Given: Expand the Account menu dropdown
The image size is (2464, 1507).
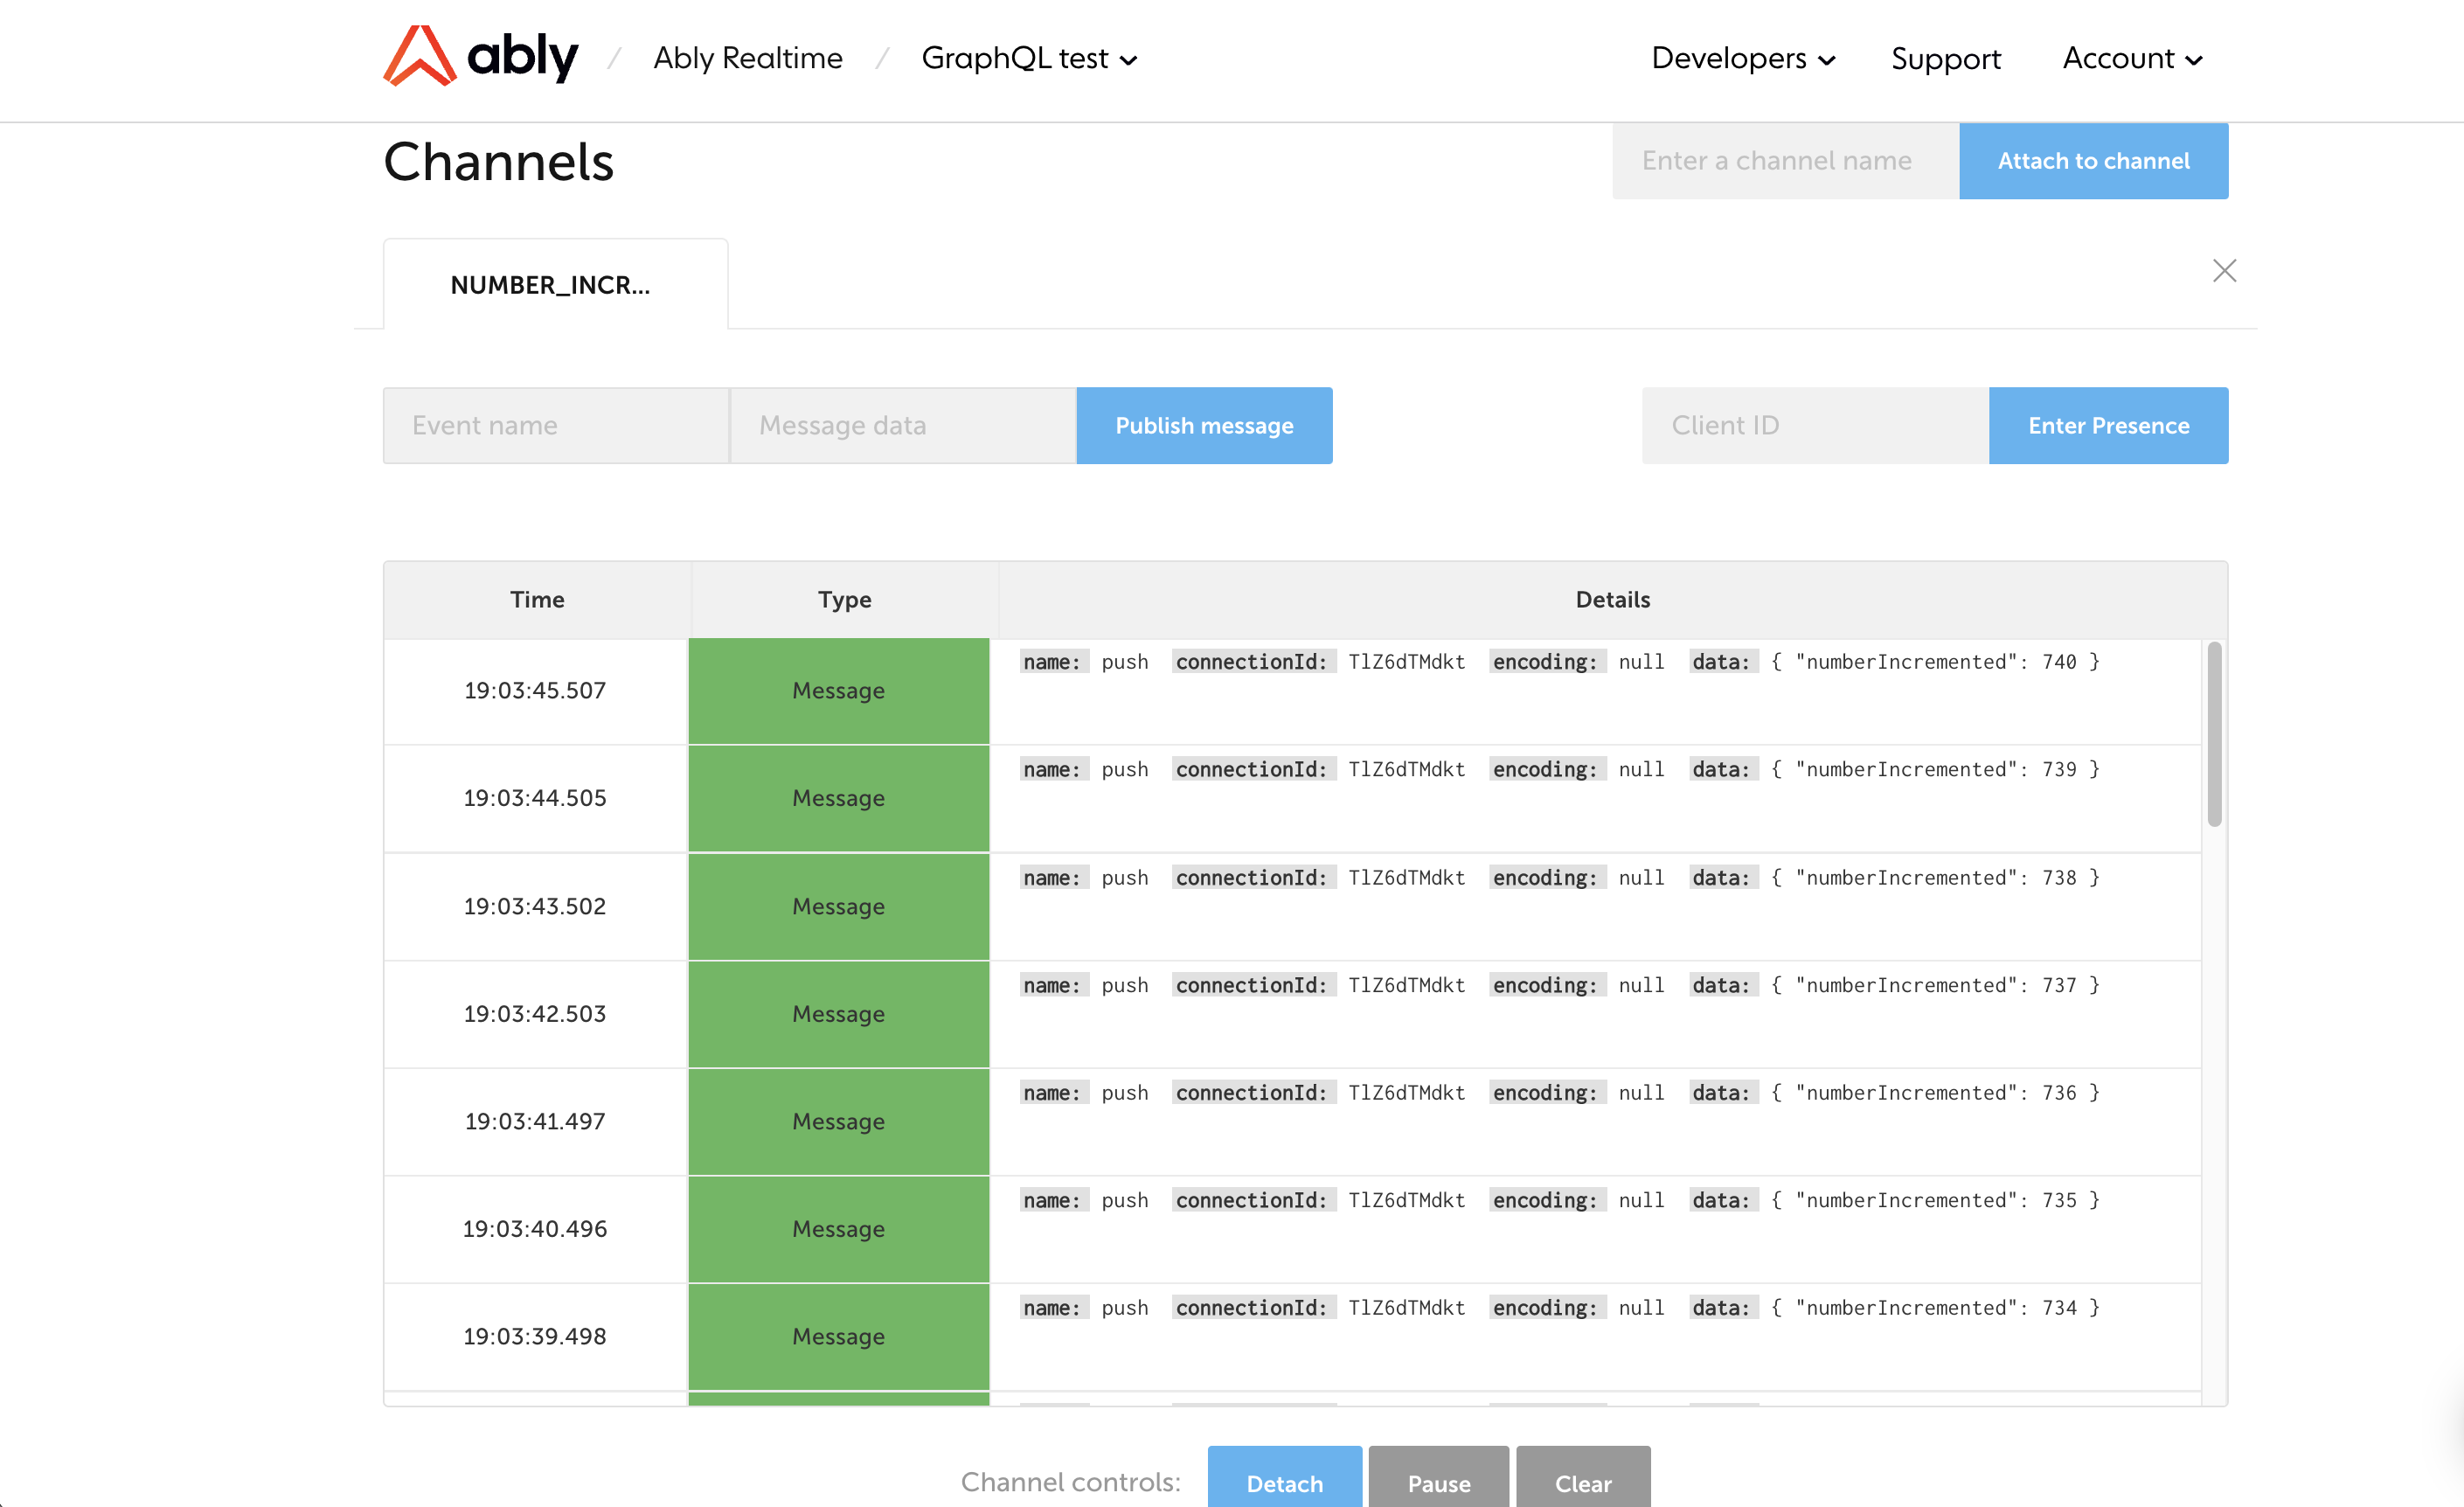Looking at the screenshot, I should tap(2127, 59).
